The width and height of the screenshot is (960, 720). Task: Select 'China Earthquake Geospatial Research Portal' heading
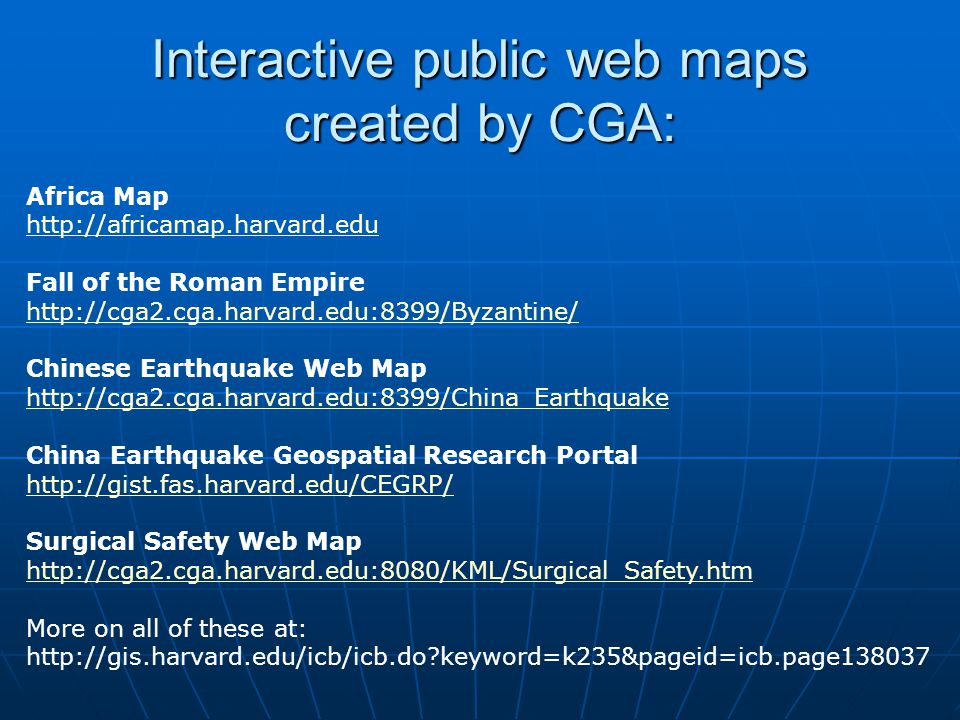[332, 455]
